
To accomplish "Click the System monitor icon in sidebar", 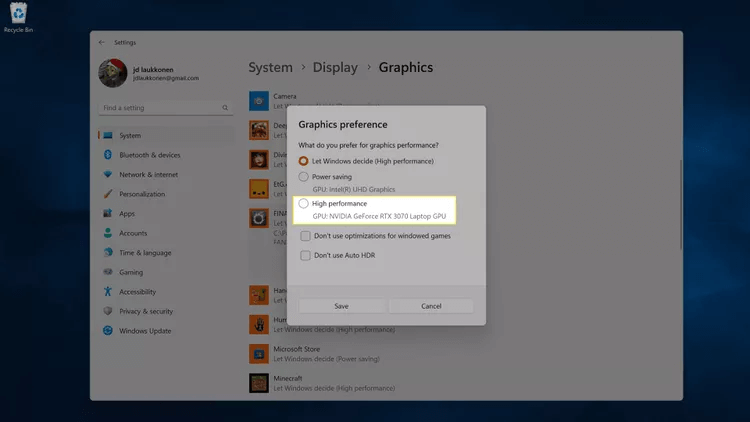I will click(x=108, y=135).
